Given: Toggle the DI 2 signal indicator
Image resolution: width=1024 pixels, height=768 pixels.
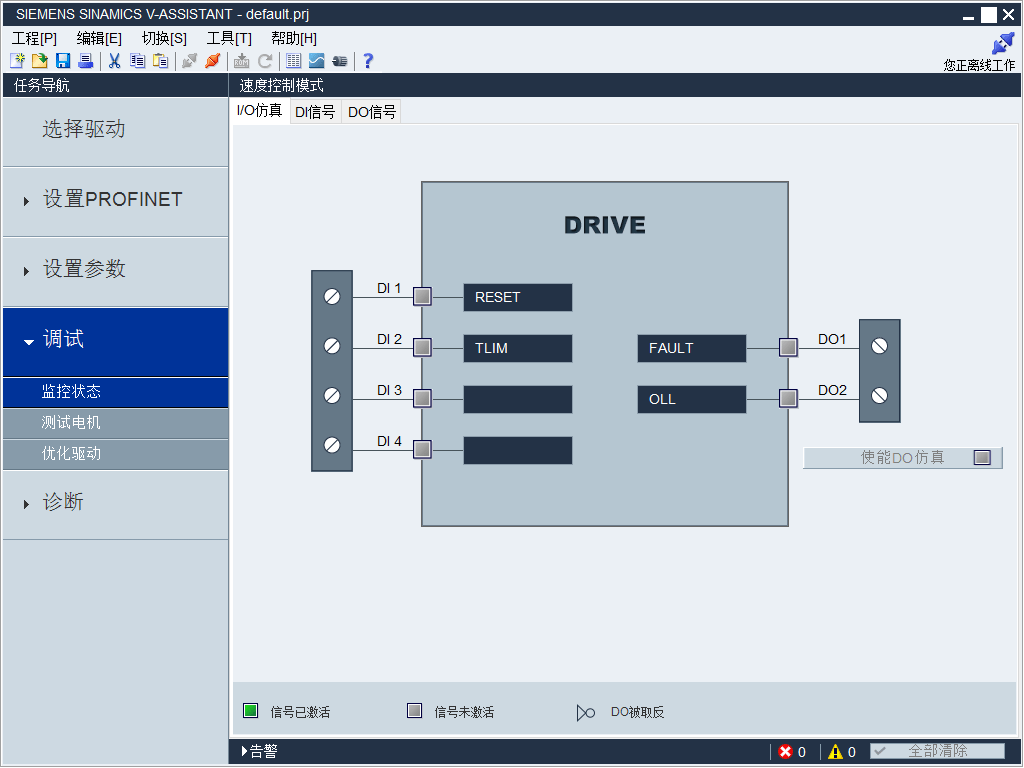Looking at the screenshot, I should pos(423,347).
